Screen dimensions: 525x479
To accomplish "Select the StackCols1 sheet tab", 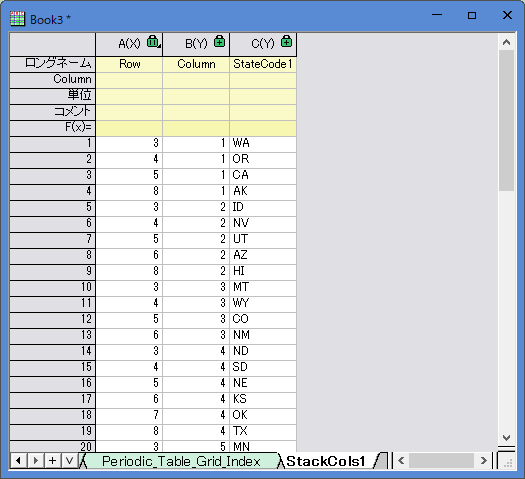I will (326, 461).
